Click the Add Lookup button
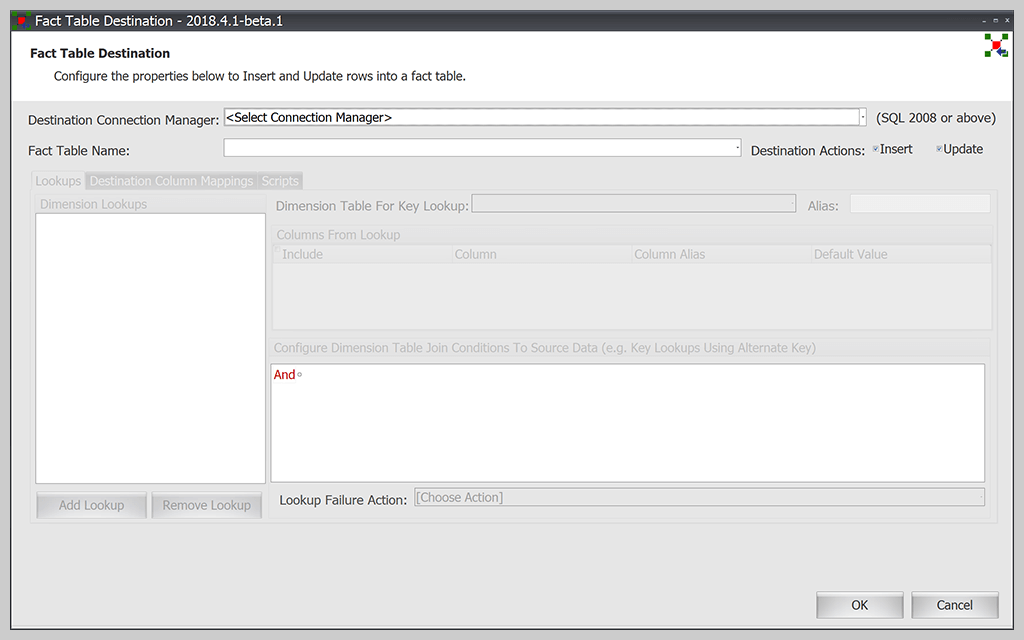Image resolution: width=1024 pixels, height=640 pixels. pyautogui.click(x=91, y=505)
